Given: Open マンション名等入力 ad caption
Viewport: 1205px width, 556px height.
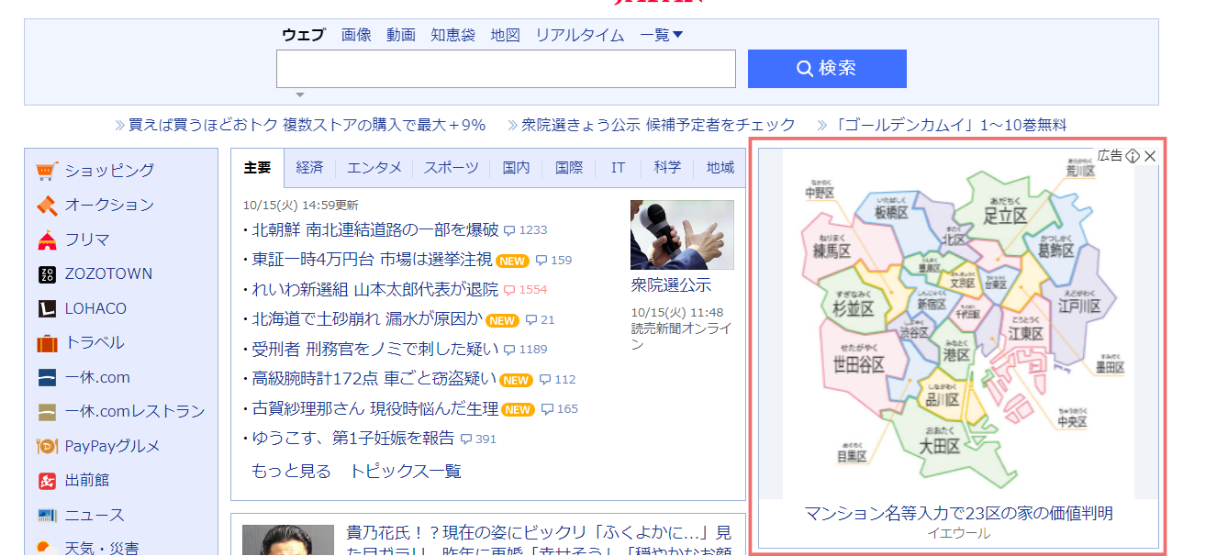Looking at the screenshot, I should pos(959,513).
